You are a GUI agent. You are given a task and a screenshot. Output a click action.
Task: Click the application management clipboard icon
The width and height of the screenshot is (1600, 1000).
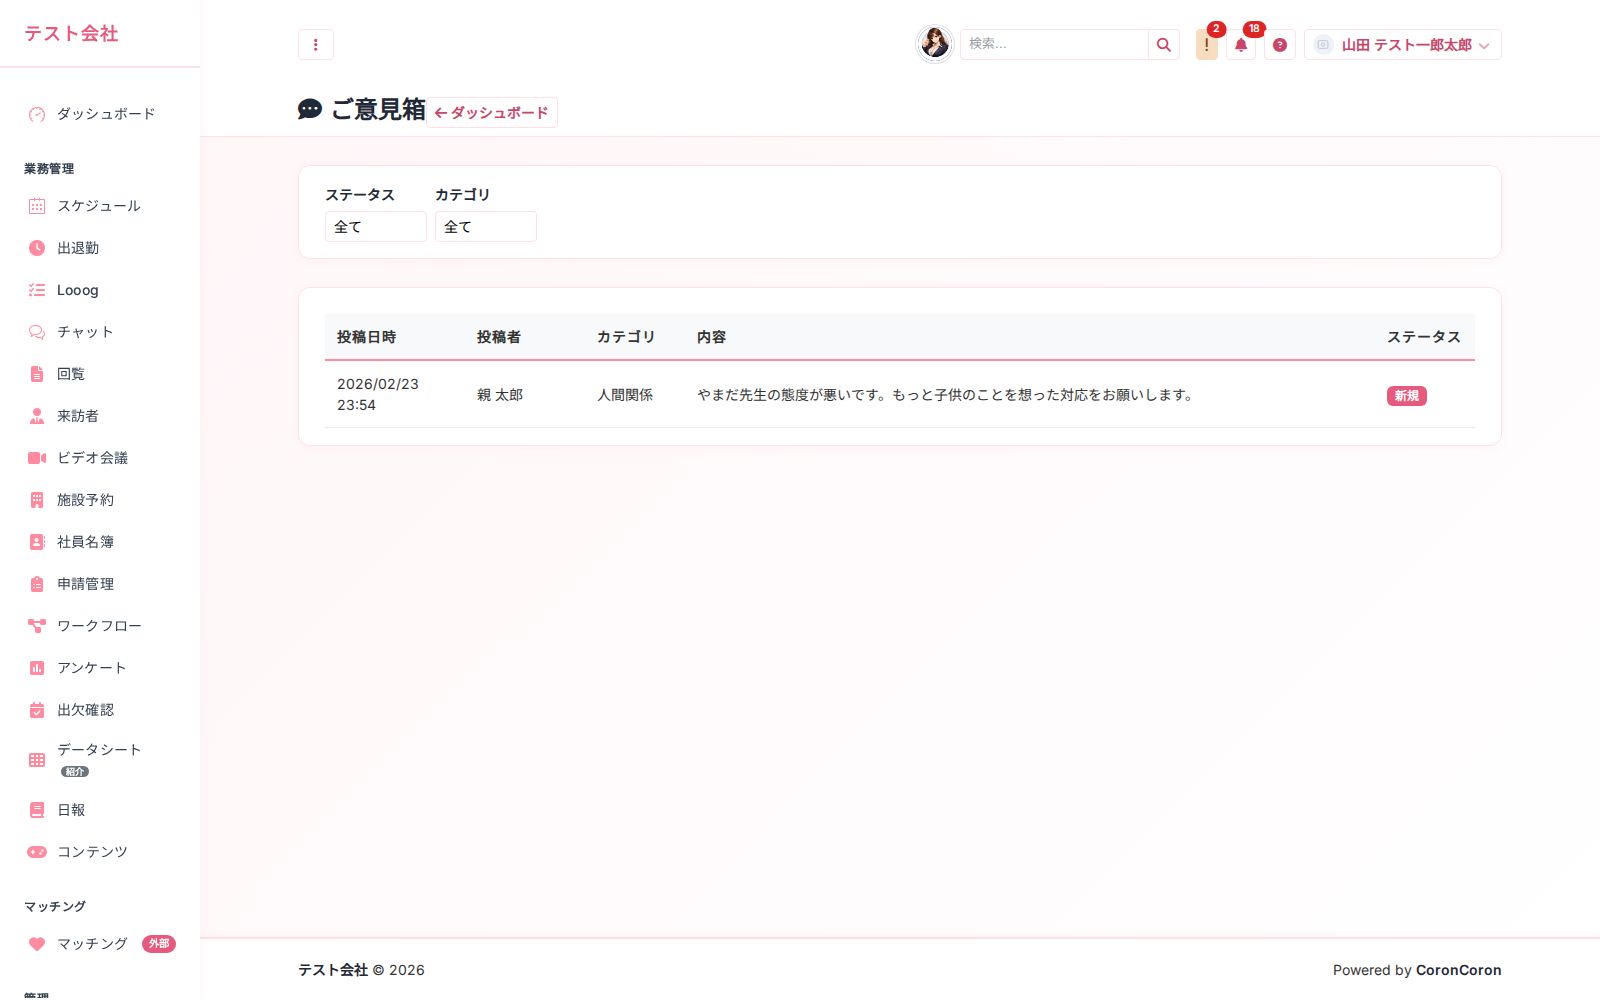(37, 584)
